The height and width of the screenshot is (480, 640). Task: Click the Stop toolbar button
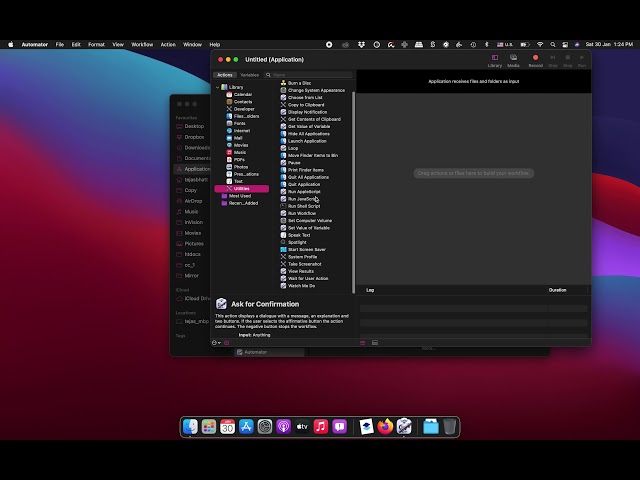pos(567,61)
